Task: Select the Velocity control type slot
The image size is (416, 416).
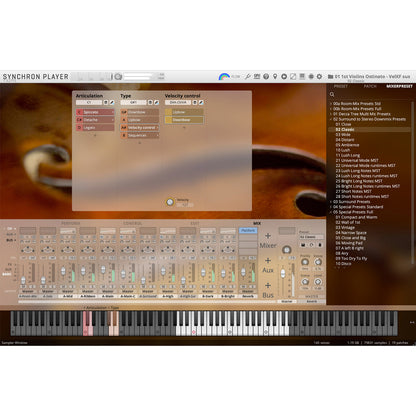Action: [140, 127]
